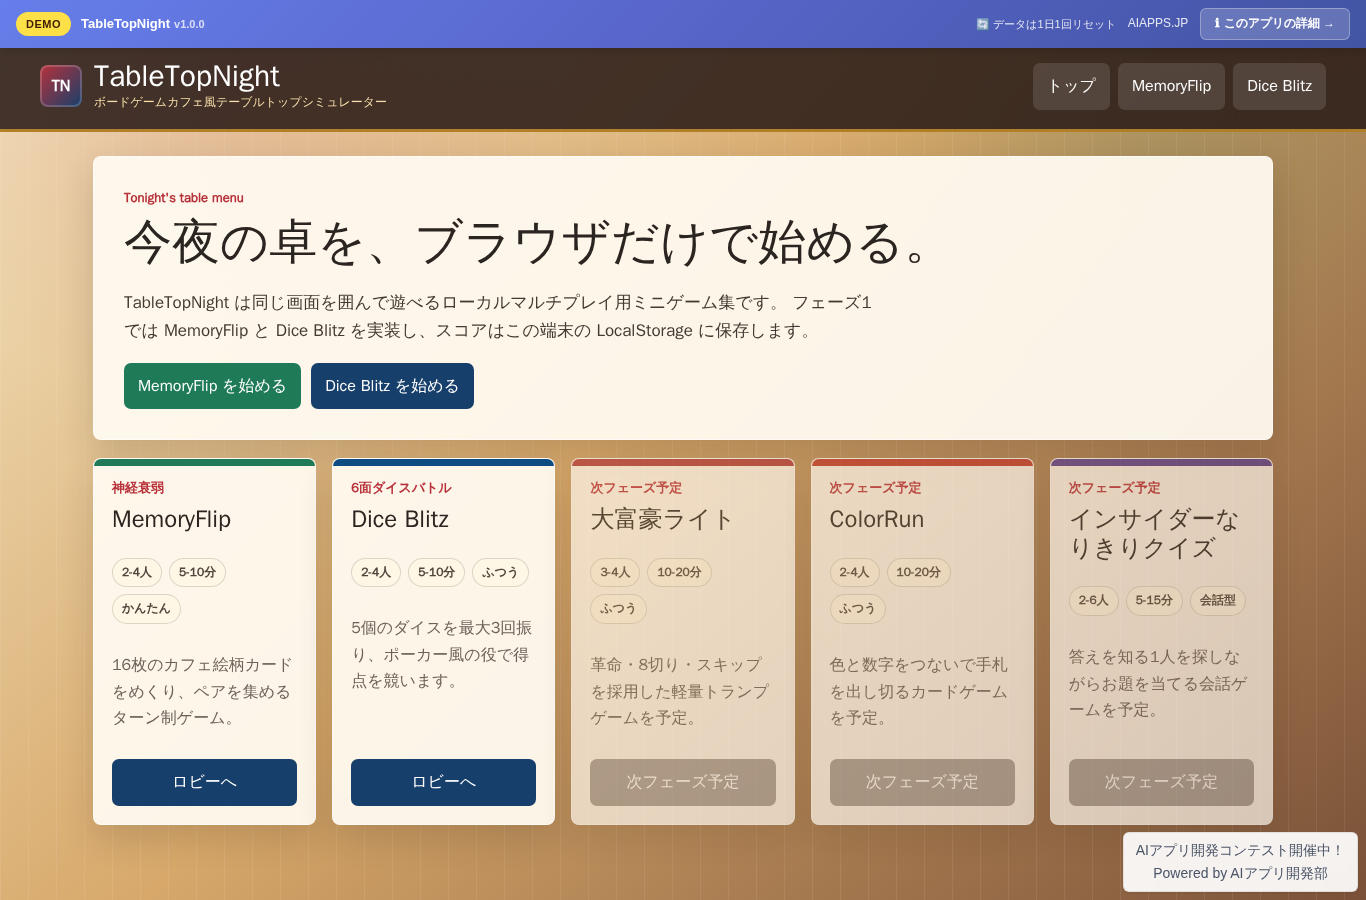Click the MemoryFlip card title
Viewport: 1366px width, 900px height.
point(171,519)
